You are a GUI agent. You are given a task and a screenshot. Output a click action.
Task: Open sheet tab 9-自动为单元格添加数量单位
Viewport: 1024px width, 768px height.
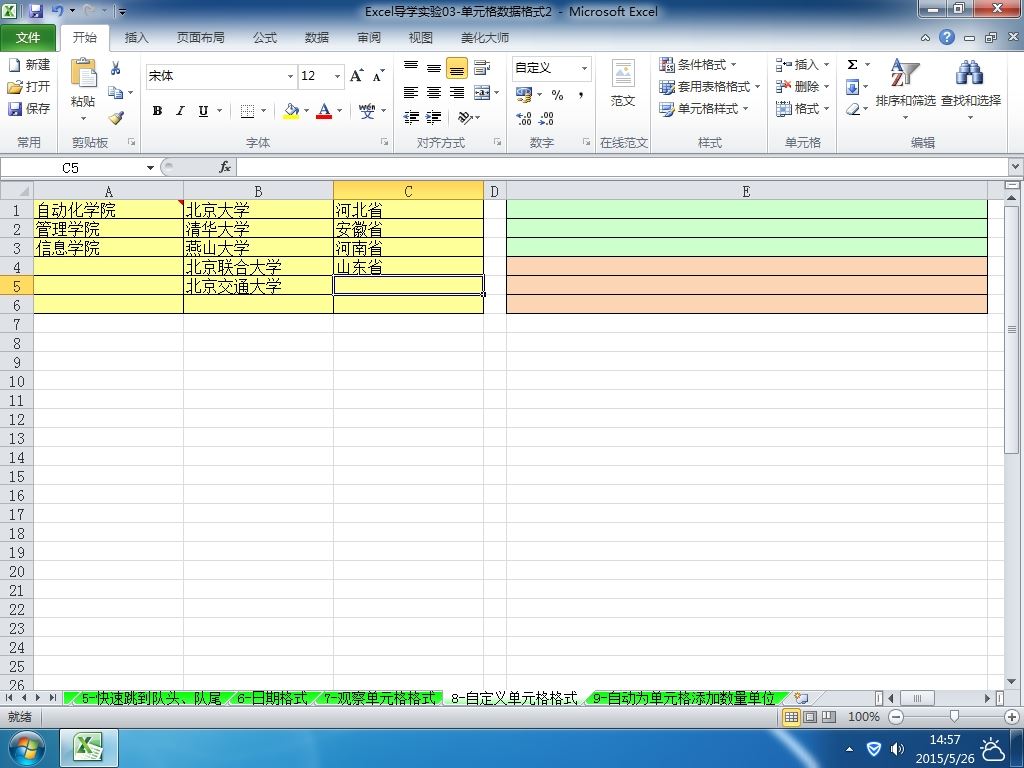[684, 698]
